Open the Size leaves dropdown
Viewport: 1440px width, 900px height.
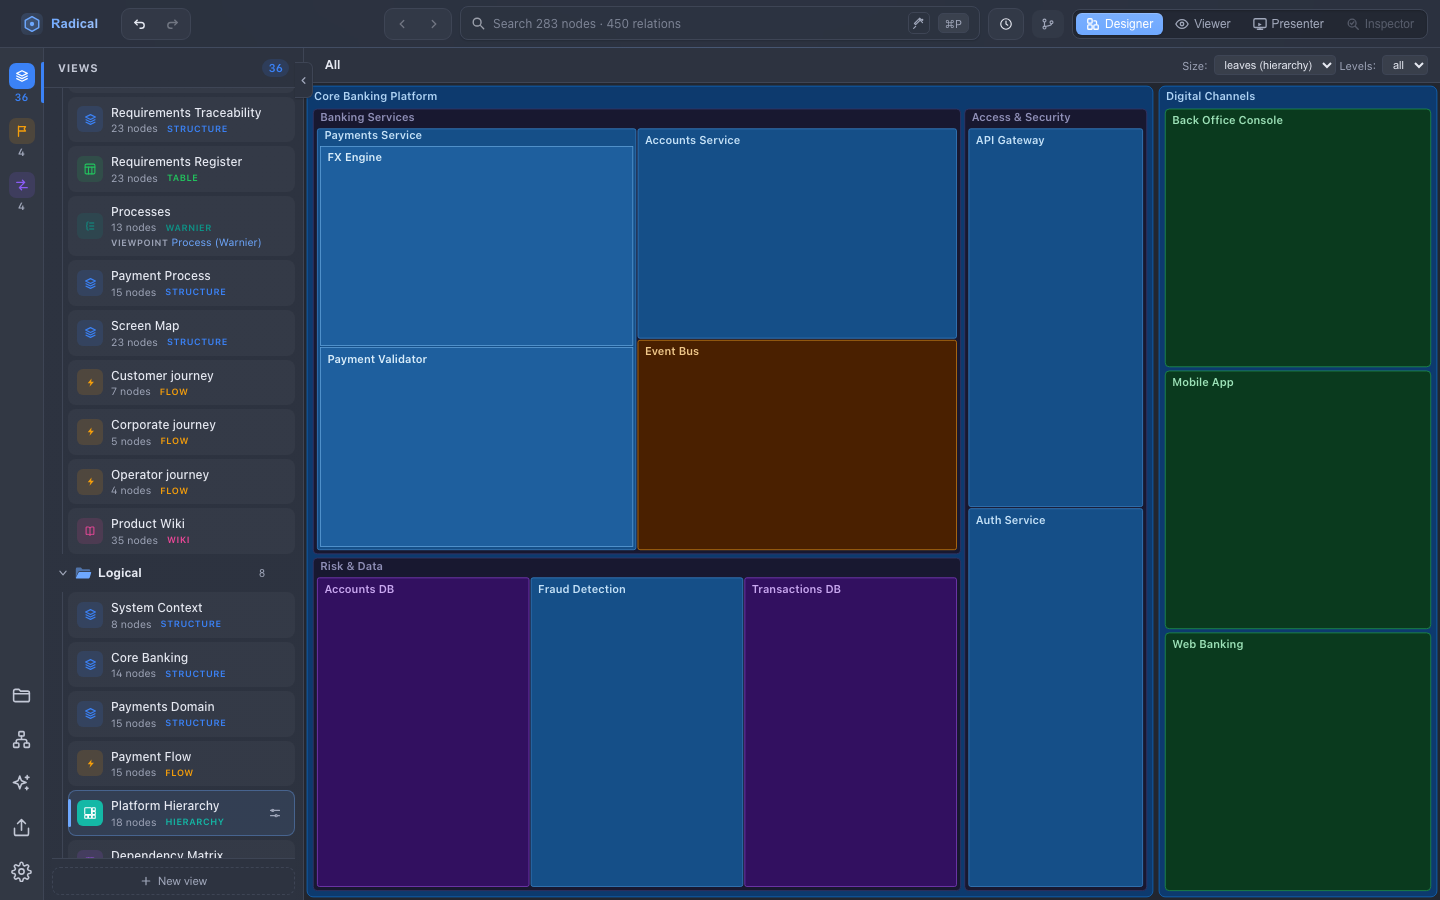point(1274,66)
